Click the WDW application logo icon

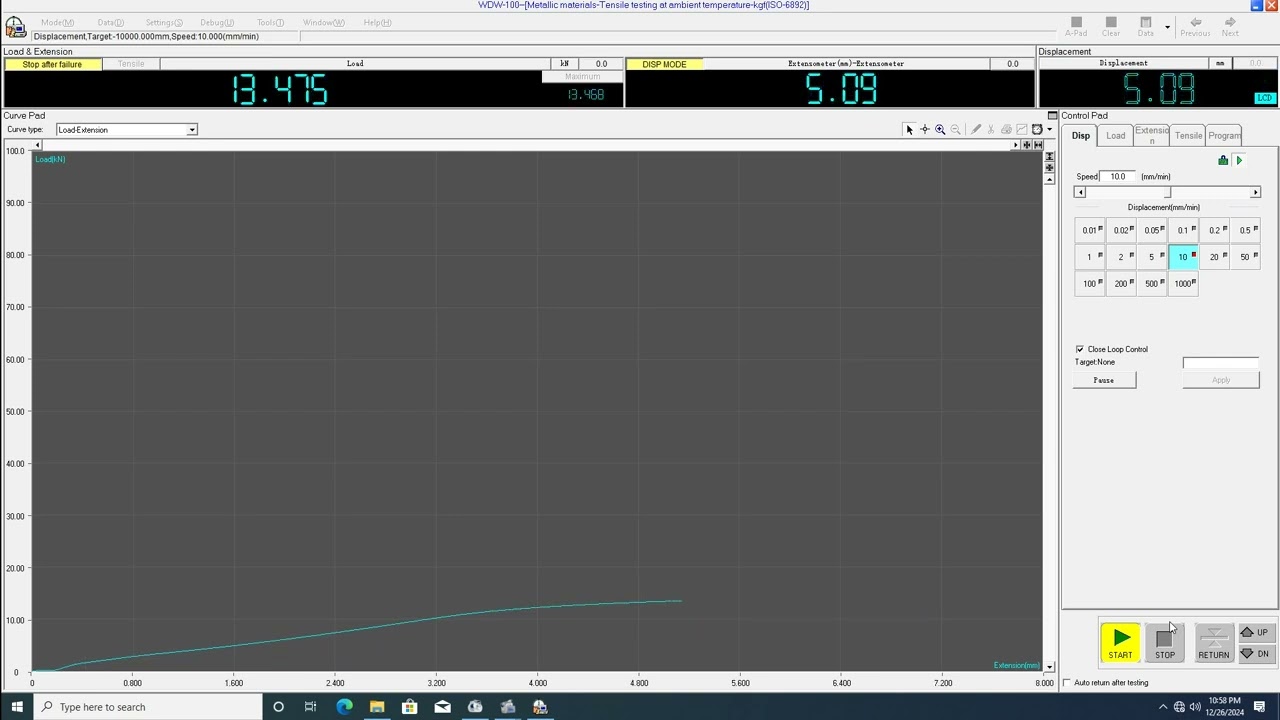[15, 27]
